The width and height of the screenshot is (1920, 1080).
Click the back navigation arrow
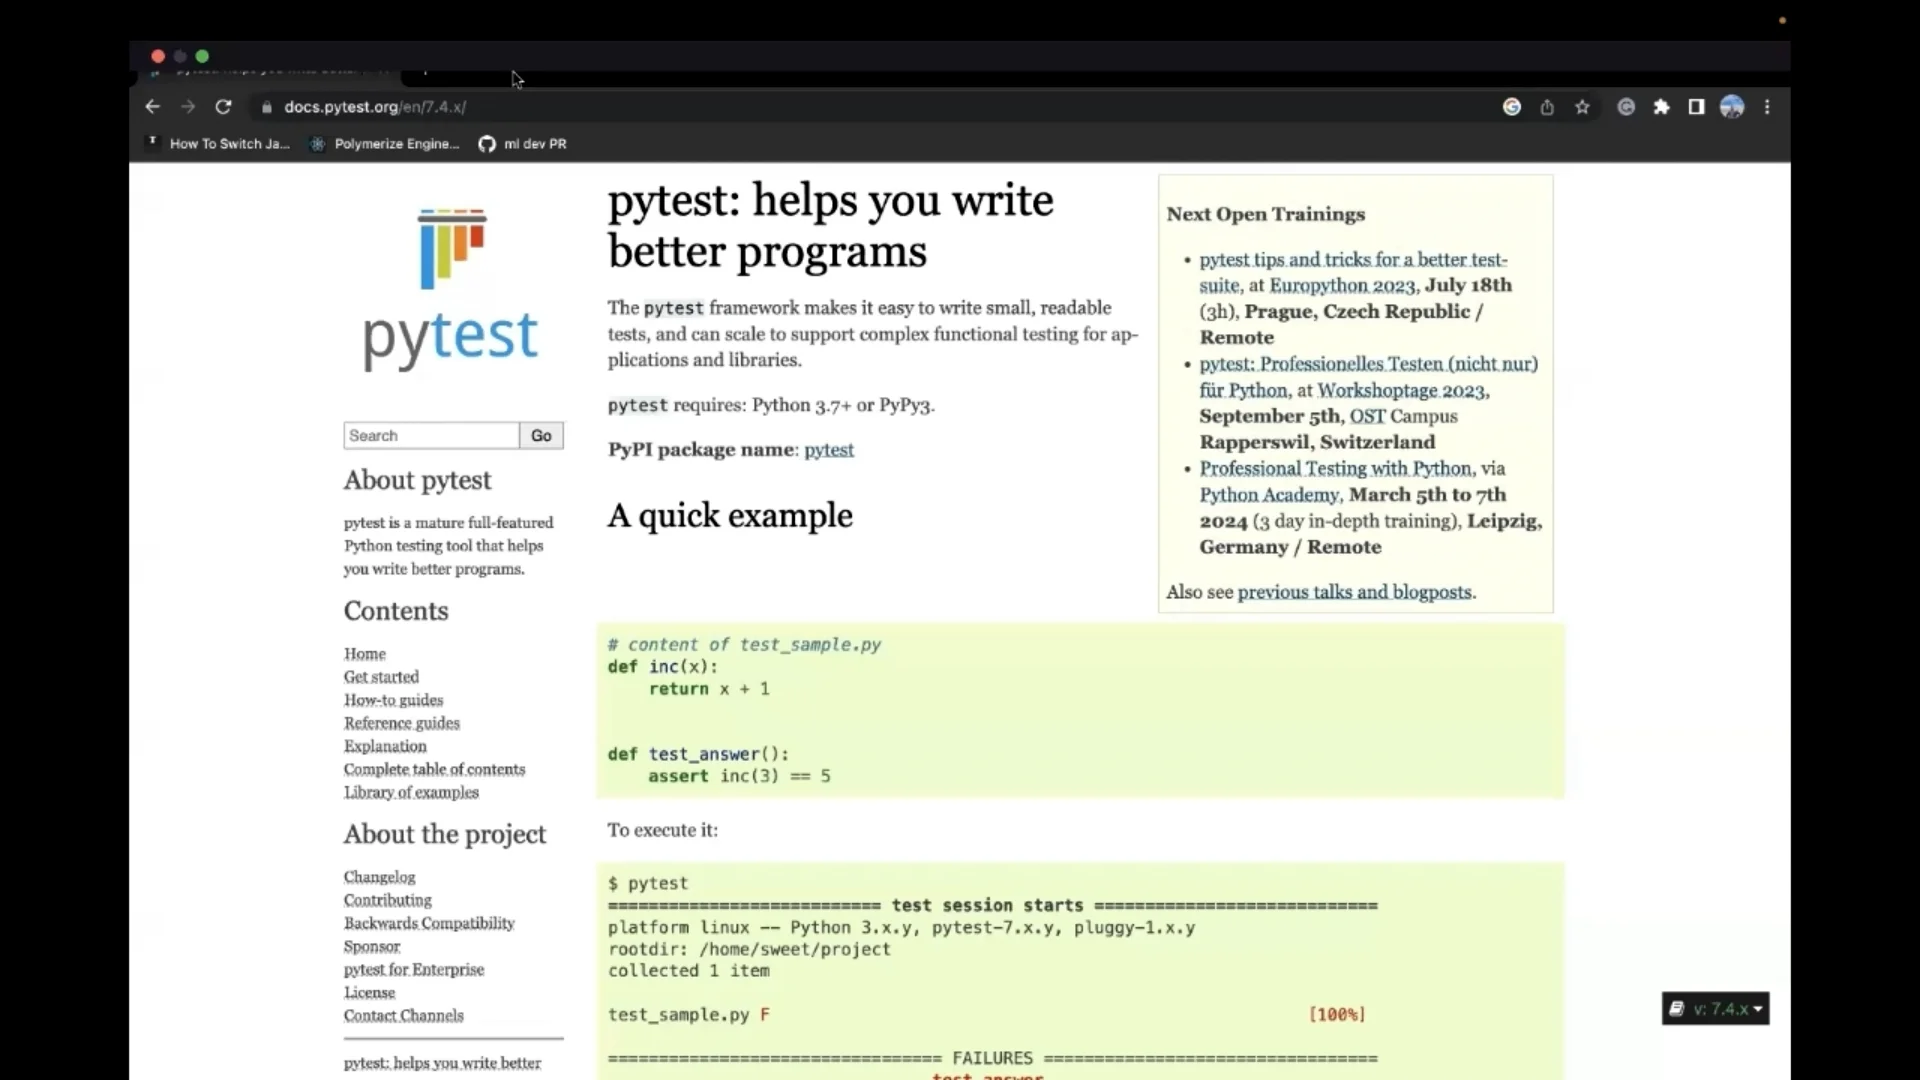point(152,107)
